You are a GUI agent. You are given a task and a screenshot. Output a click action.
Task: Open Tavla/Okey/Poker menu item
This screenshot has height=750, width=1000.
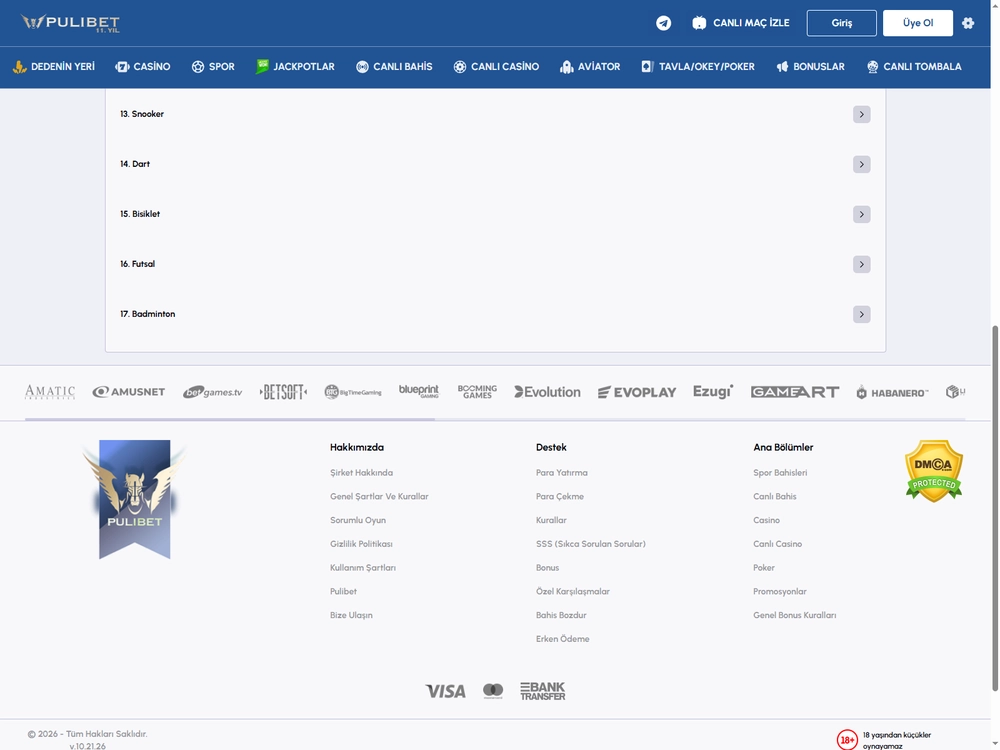coord(698,66)
